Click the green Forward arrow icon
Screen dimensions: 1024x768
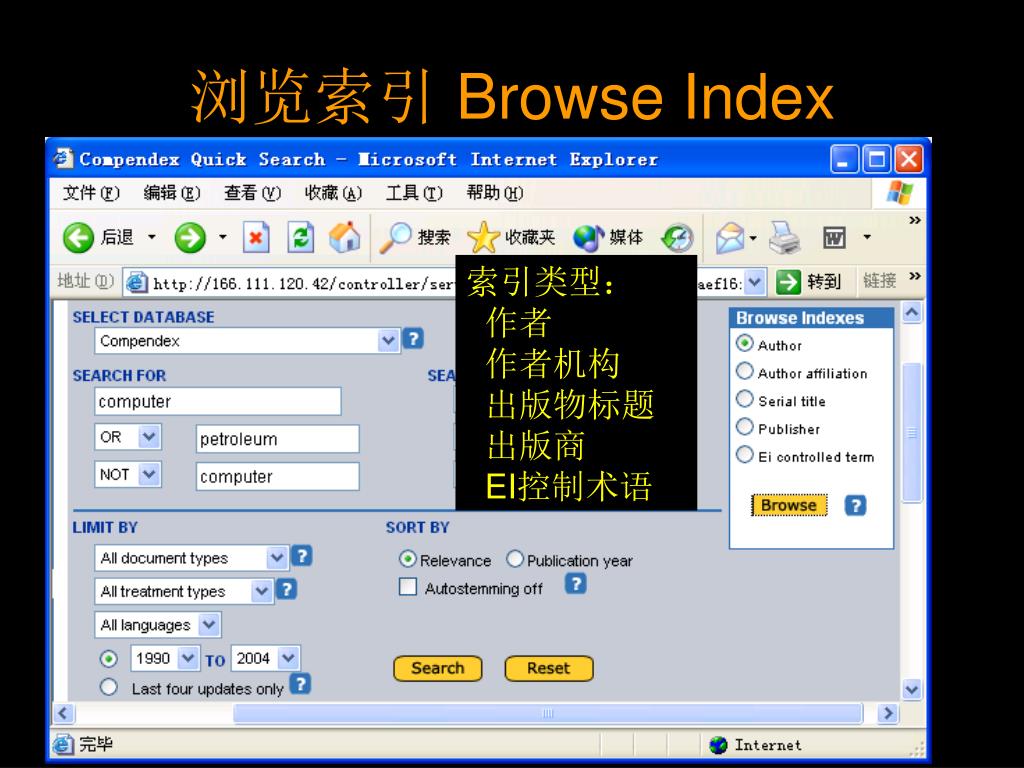[x=190, y=238]
